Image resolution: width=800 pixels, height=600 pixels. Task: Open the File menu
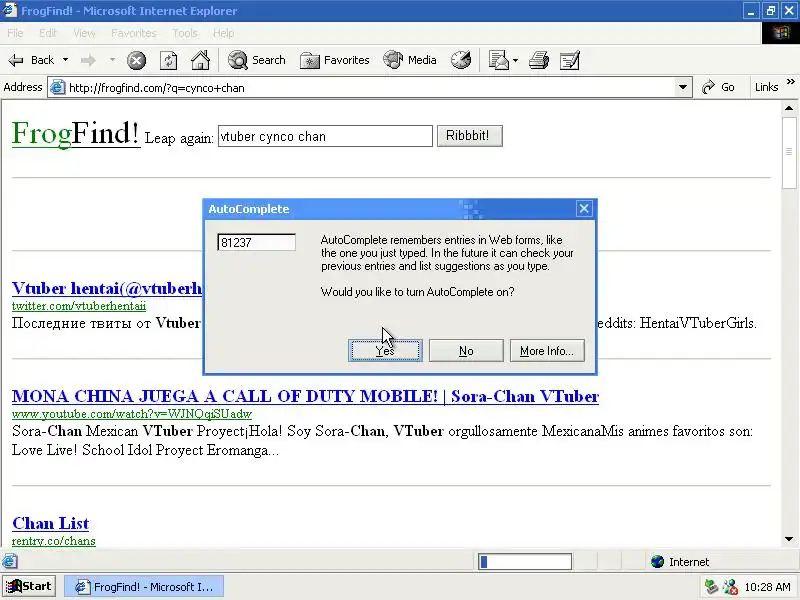click(x=15, y=33)
